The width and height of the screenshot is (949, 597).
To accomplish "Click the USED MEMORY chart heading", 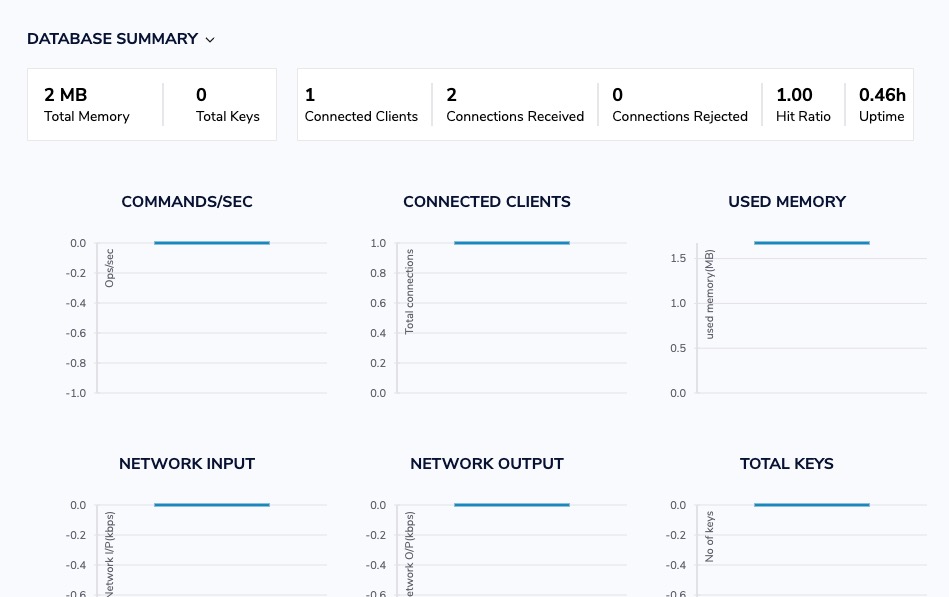I will click(786, 202).
